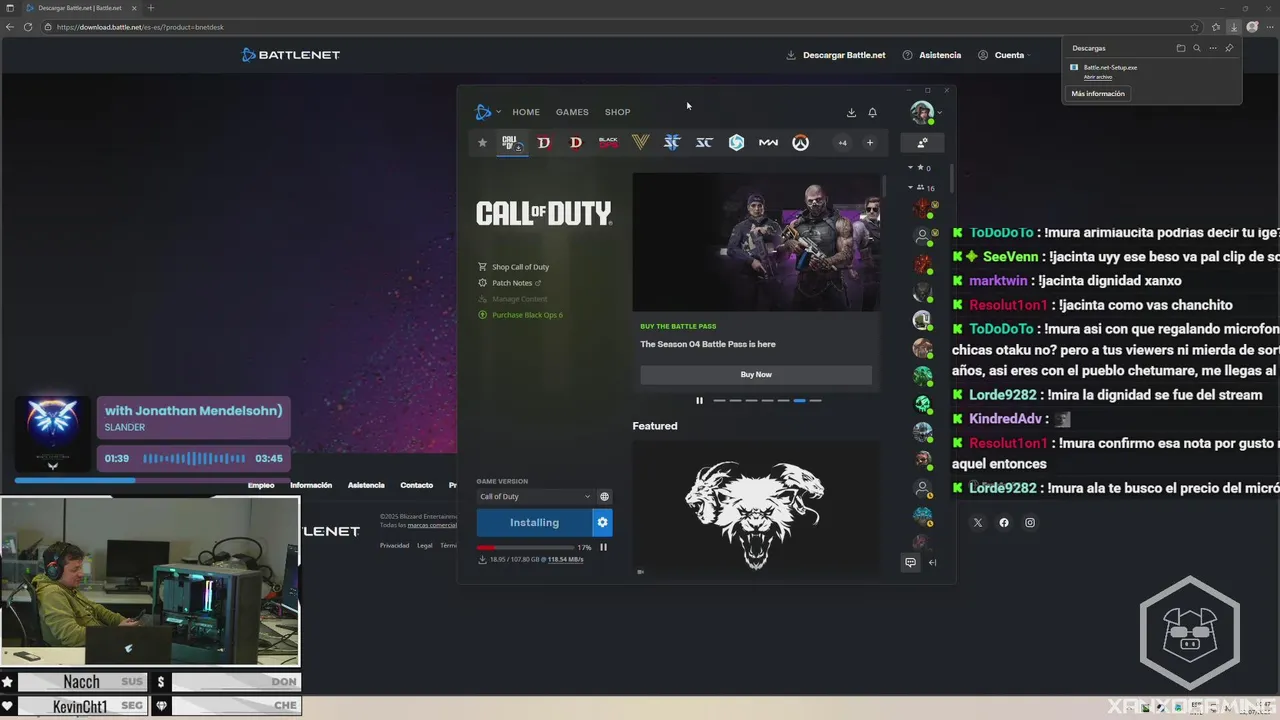
Task: Click Abrir archivo under Battle.net-Setup.exe
Action: coord(1098,77)
